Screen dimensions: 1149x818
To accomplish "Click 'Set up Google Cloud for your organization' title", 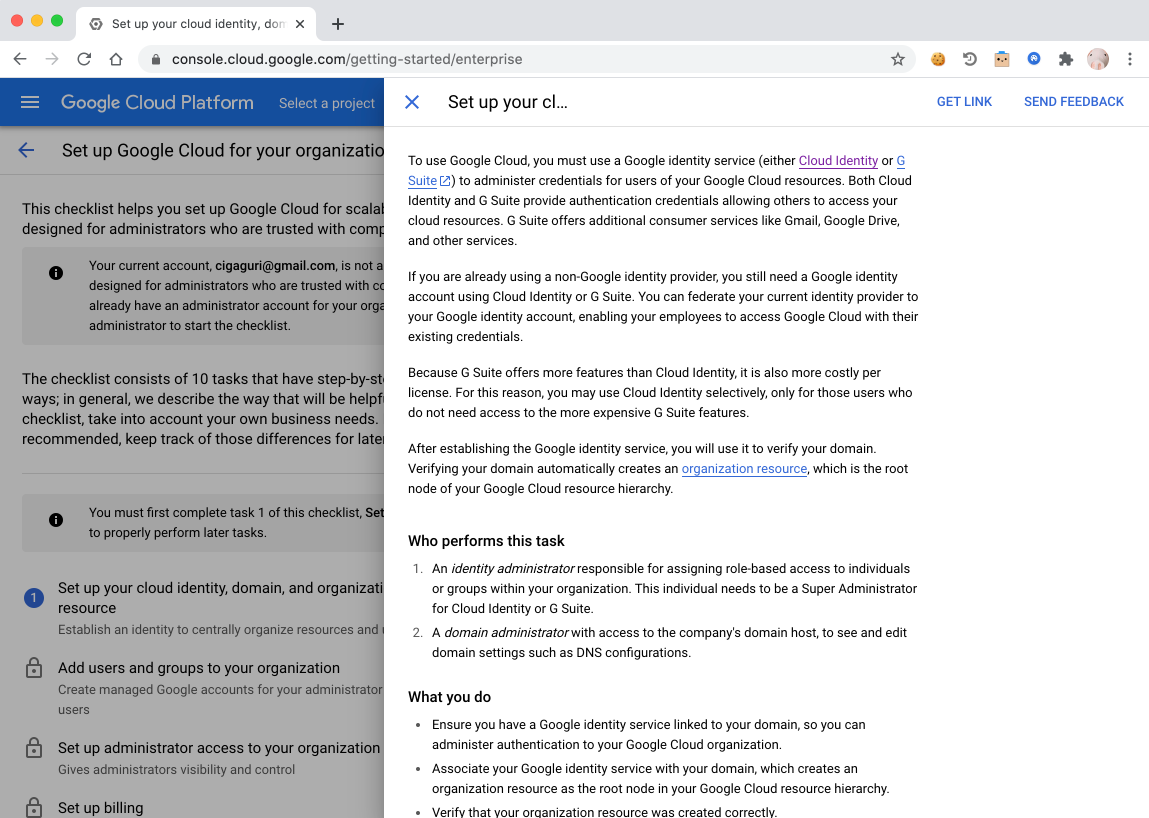I will point(223,150).
